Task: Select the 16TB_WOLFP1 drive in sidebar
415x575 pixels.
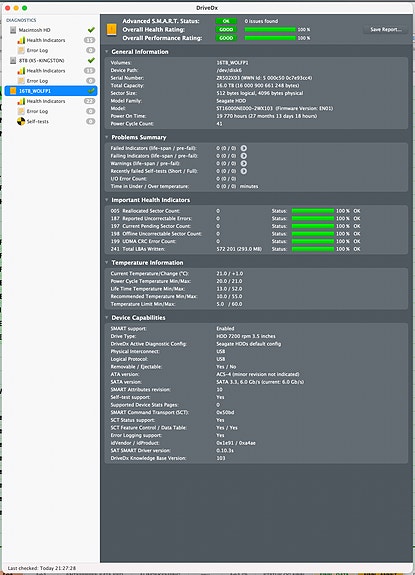Action: 51,91
